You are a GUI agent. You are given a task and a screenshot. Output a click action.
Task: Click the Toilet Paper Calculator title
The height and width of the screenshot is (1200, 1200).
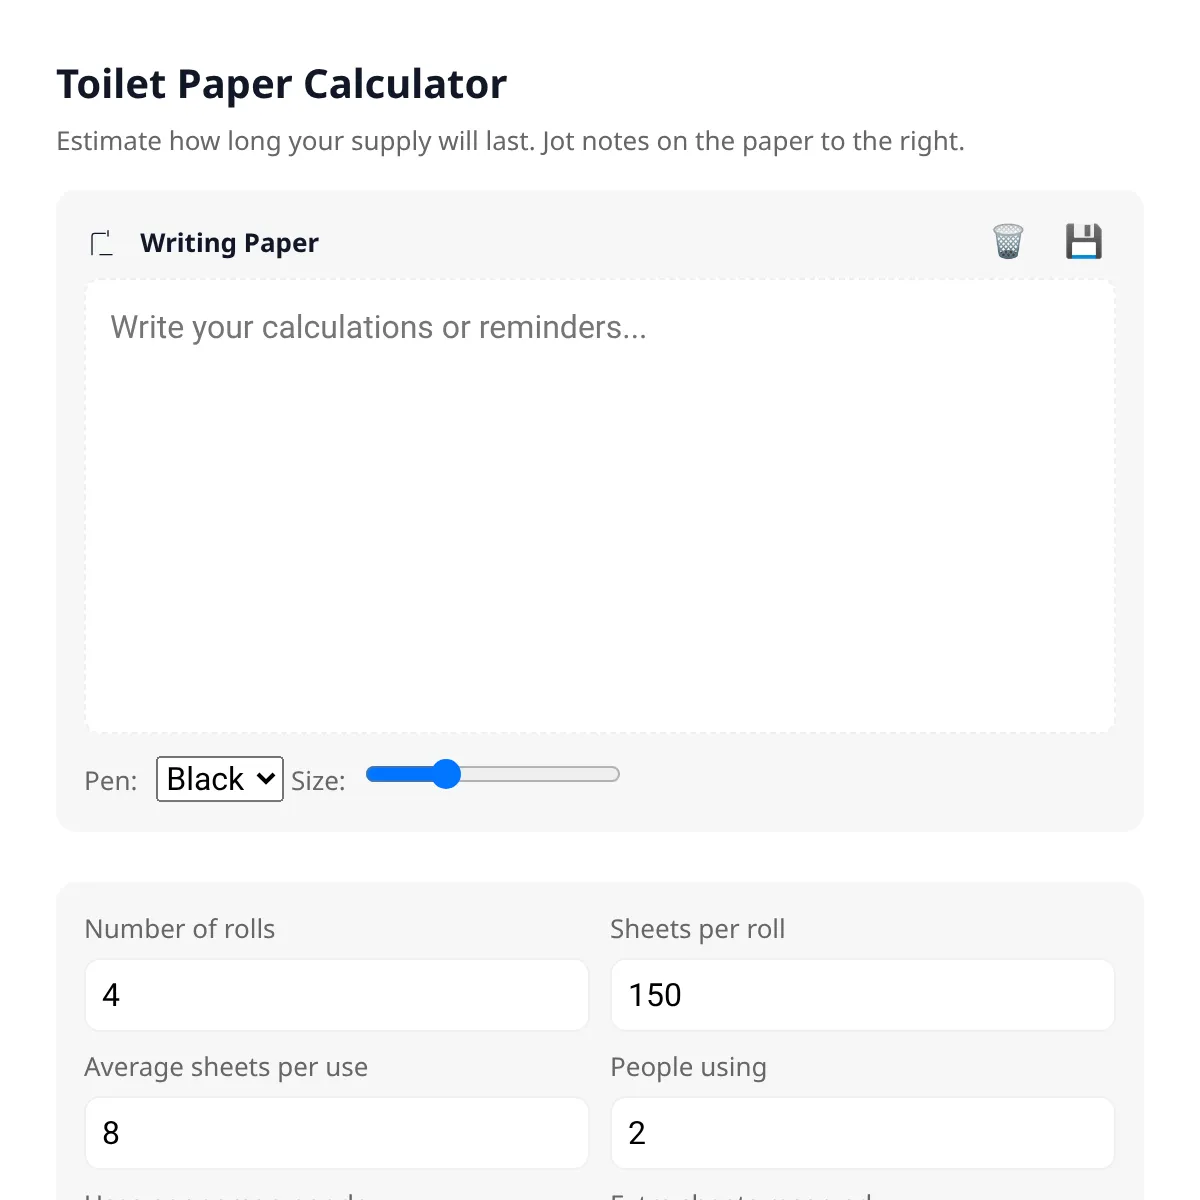[282, 84]
